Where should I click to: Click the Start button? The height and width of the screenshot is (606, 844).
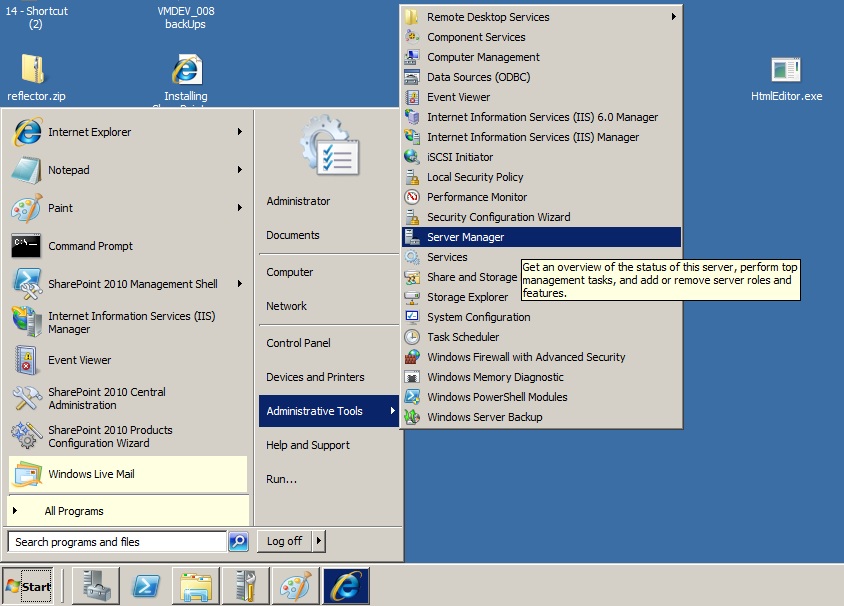(28, 586)
